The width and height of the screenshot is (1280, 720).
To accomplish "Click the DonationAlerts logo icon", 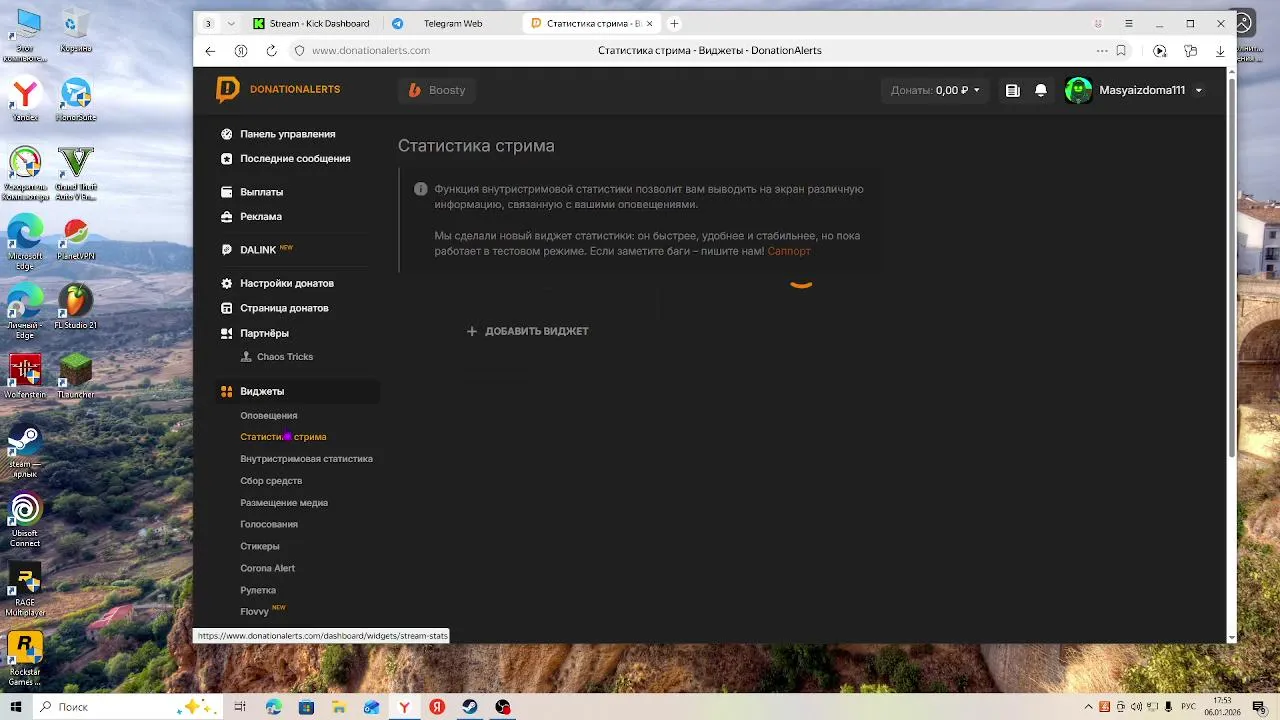I will point(228,90).
